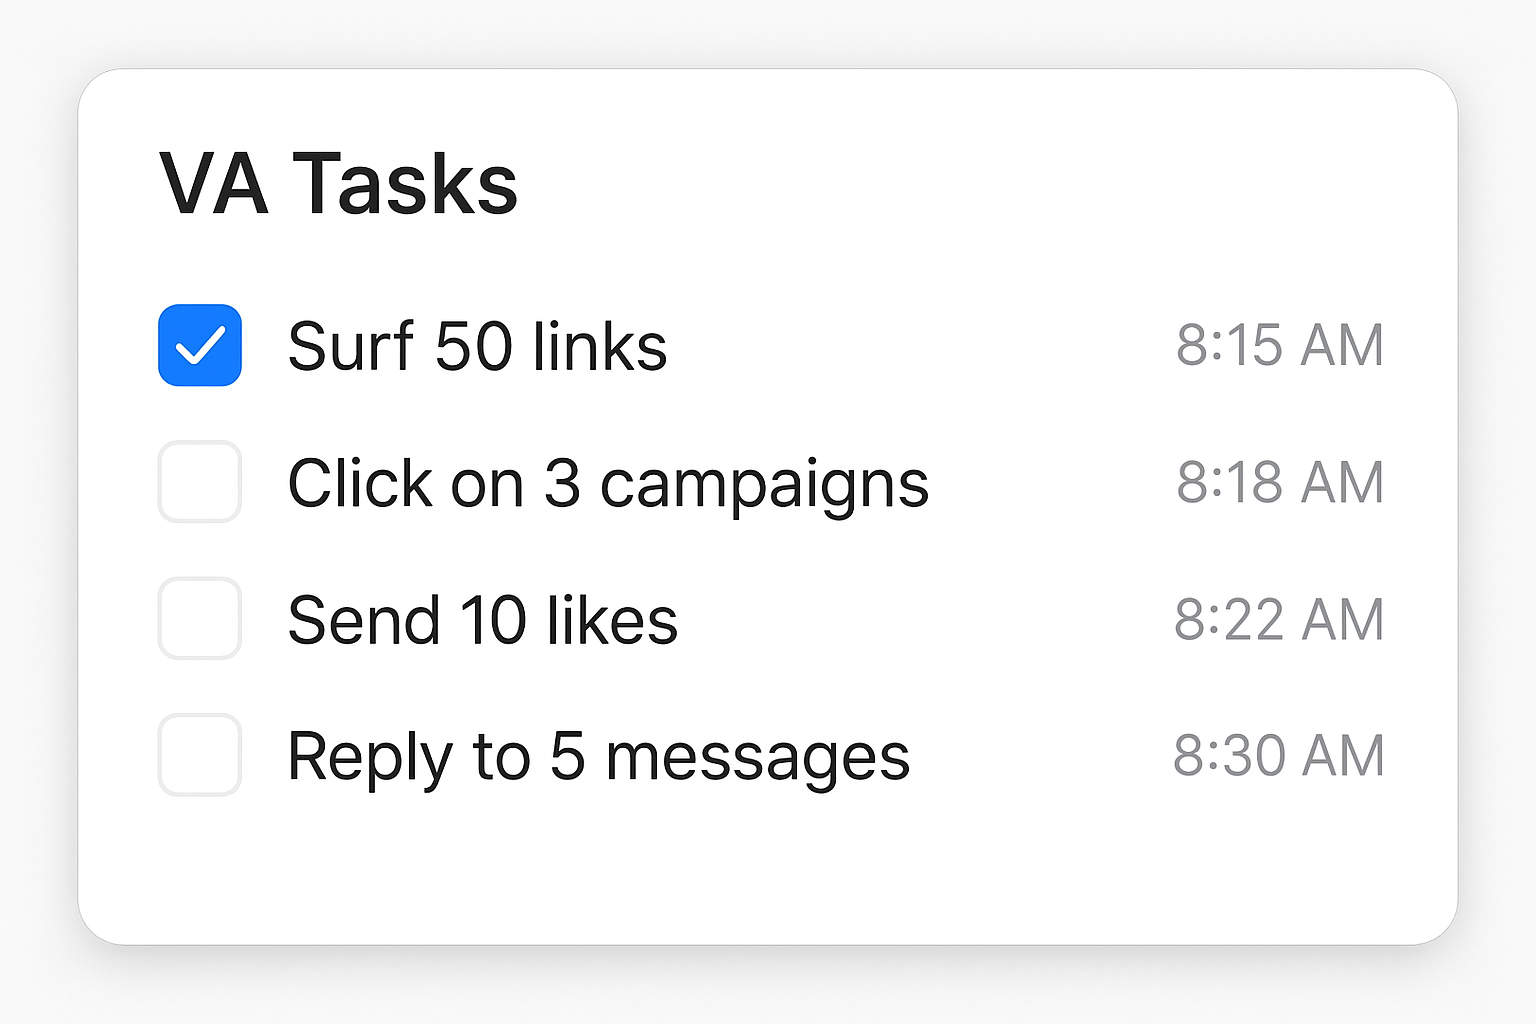Uncheck the Surf 50 links checkbox
This screenshot has width=1536, height=1024.
(x=200, y=345)
